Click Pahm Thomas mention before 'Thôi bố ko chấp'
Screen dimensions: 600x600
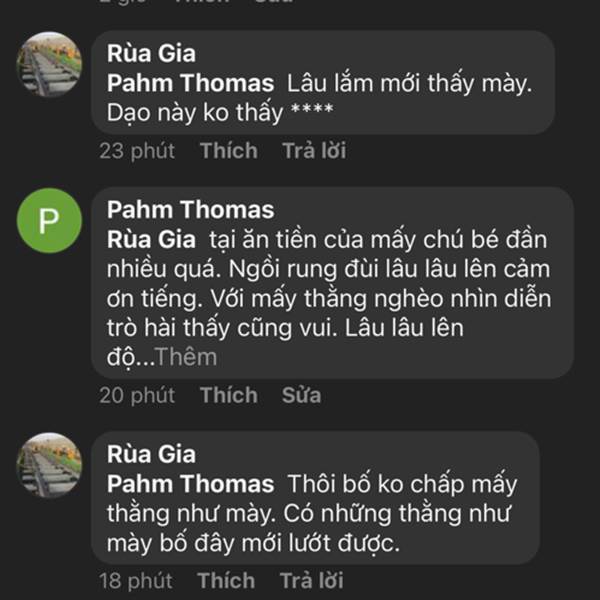190,485
